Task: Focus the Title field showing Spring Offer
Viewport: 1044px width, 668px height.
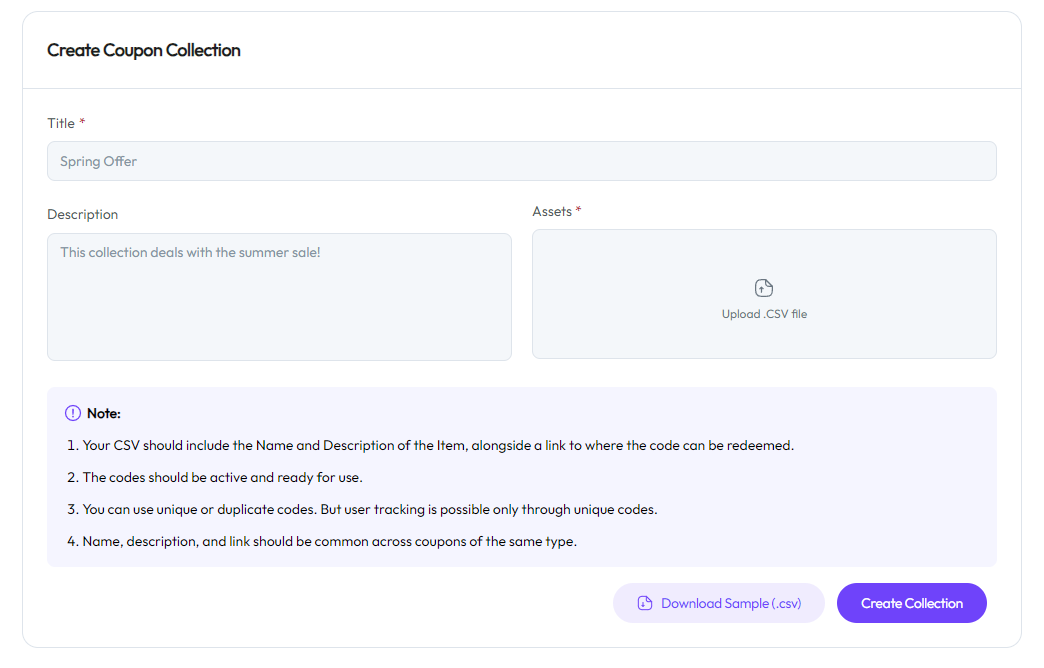Action: coord(521,161)
